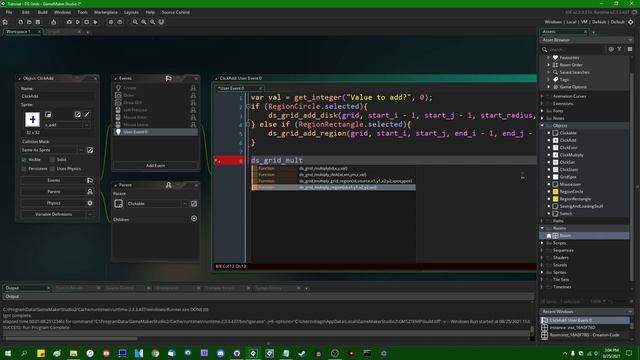Click the Physics button in object panel
Viewport: 640px width, 360px height.
[x=53, y=203]
